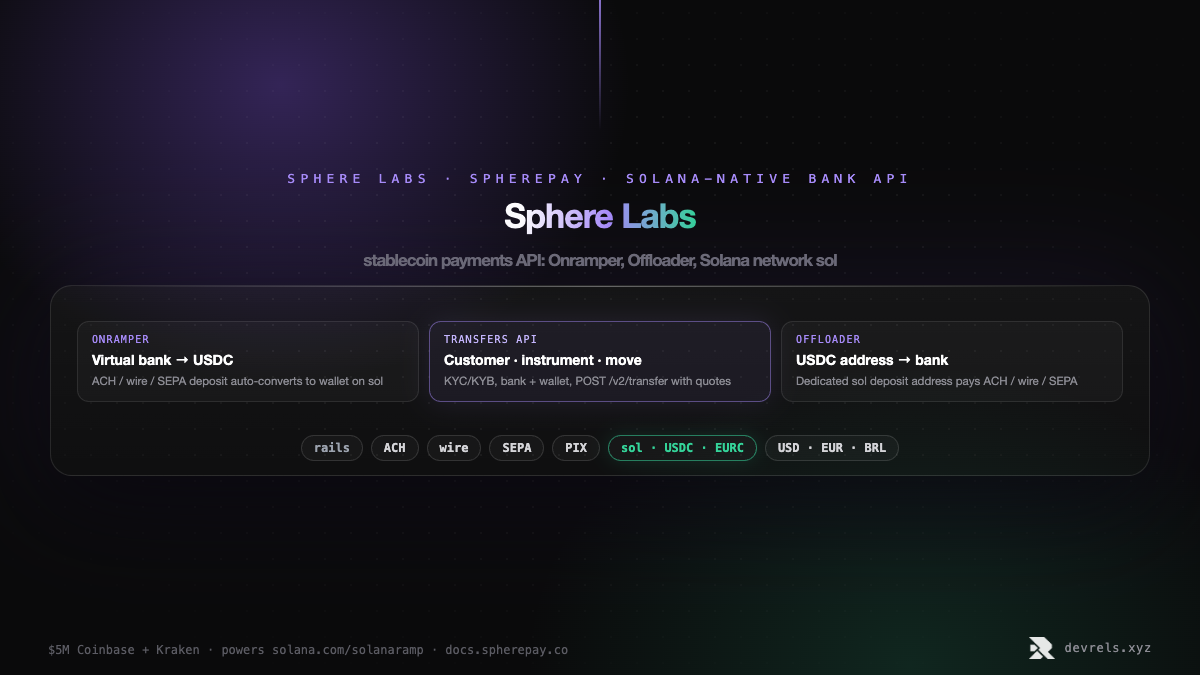Click the PIX pill
Image resolution: width=1200 pixels, height=675 pixels.
576,448
